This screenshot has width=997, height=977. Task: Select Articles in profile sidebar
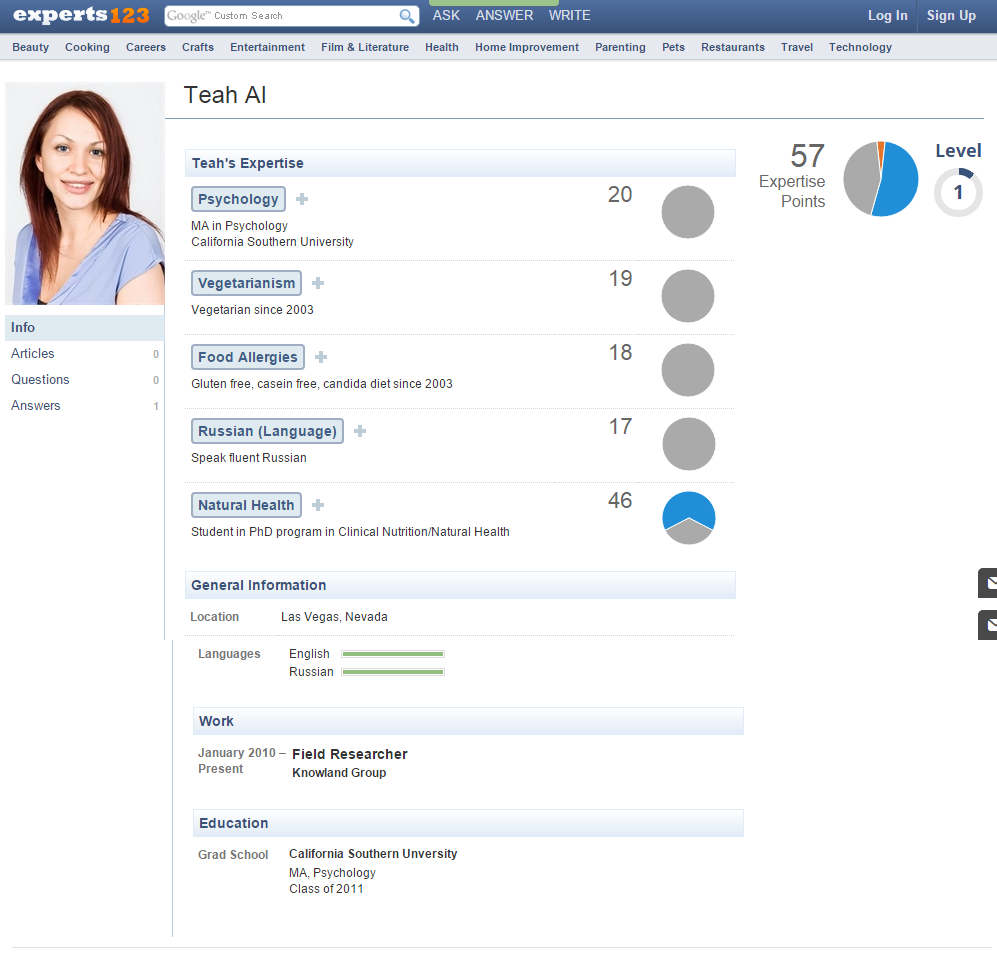(85, 353)
